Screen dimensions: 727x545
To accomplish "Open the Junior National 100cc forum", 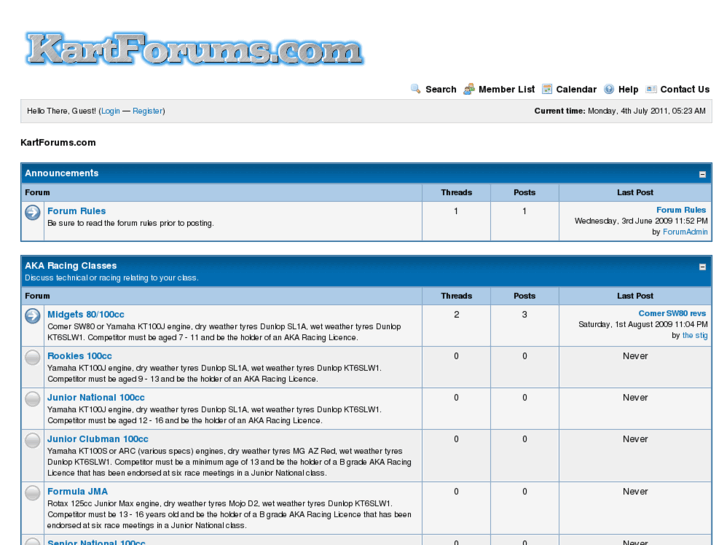I will (96, 397).
